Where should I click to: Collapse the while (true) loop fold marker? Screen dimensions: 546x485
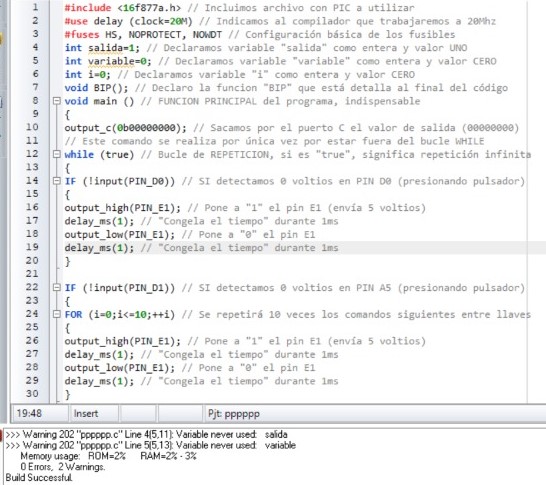[x=56, y=154]
